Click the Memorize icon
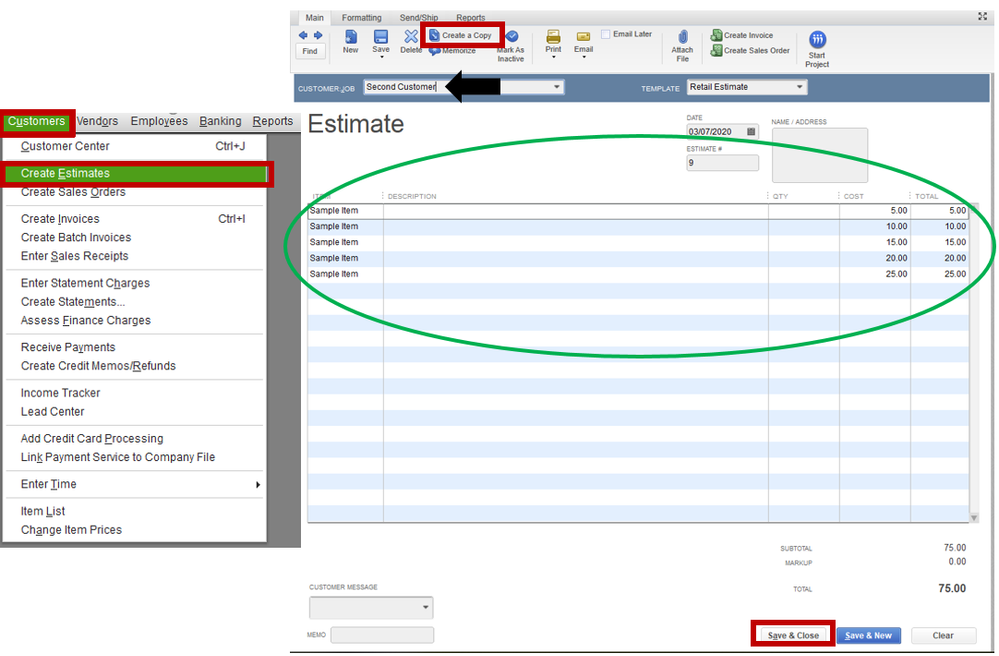The height and width of the screenshot is (656, 999). click(x=435, y=50)
